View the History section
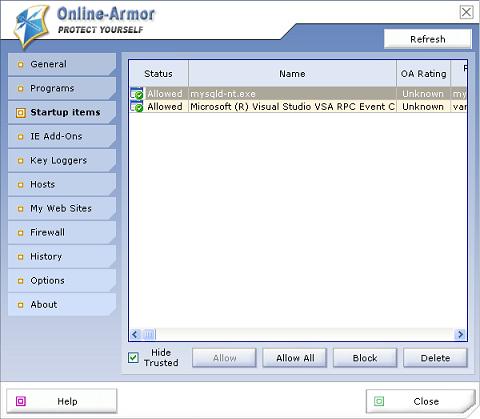This screenshot has height=419, width=480. coord(62,256)
